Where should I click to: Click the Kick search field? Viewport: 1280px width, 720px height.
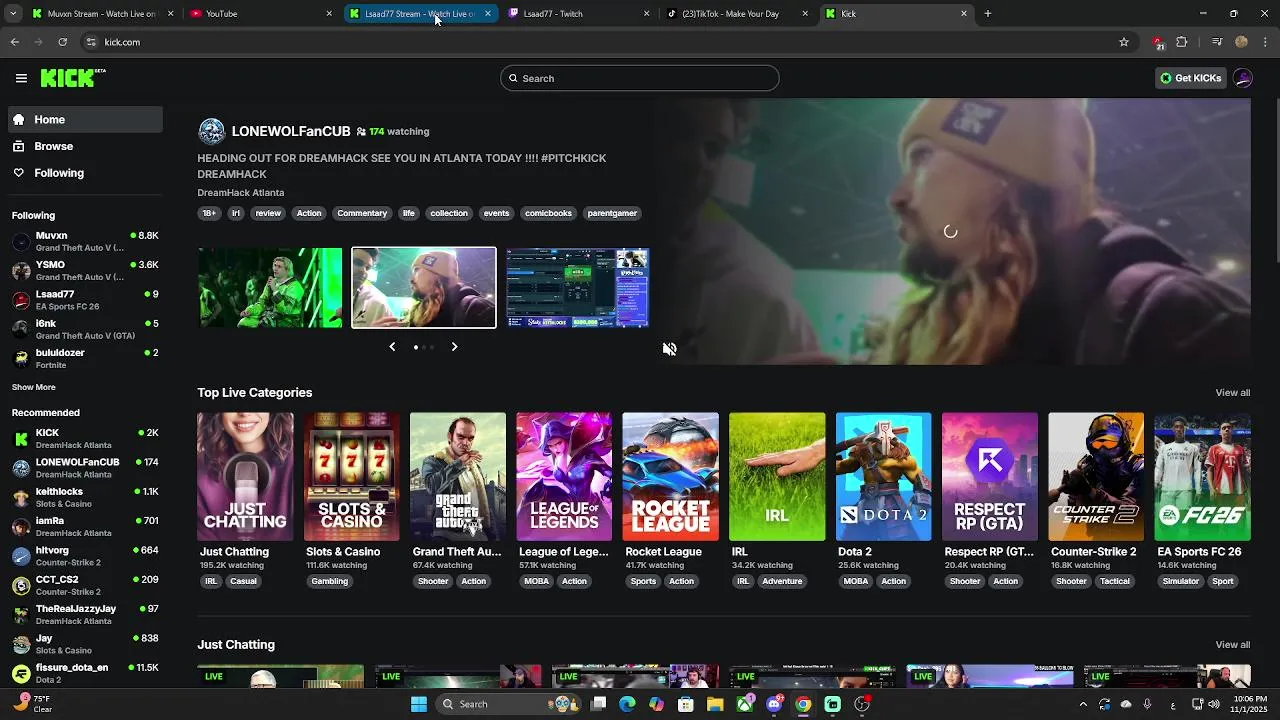coord(640,78)
